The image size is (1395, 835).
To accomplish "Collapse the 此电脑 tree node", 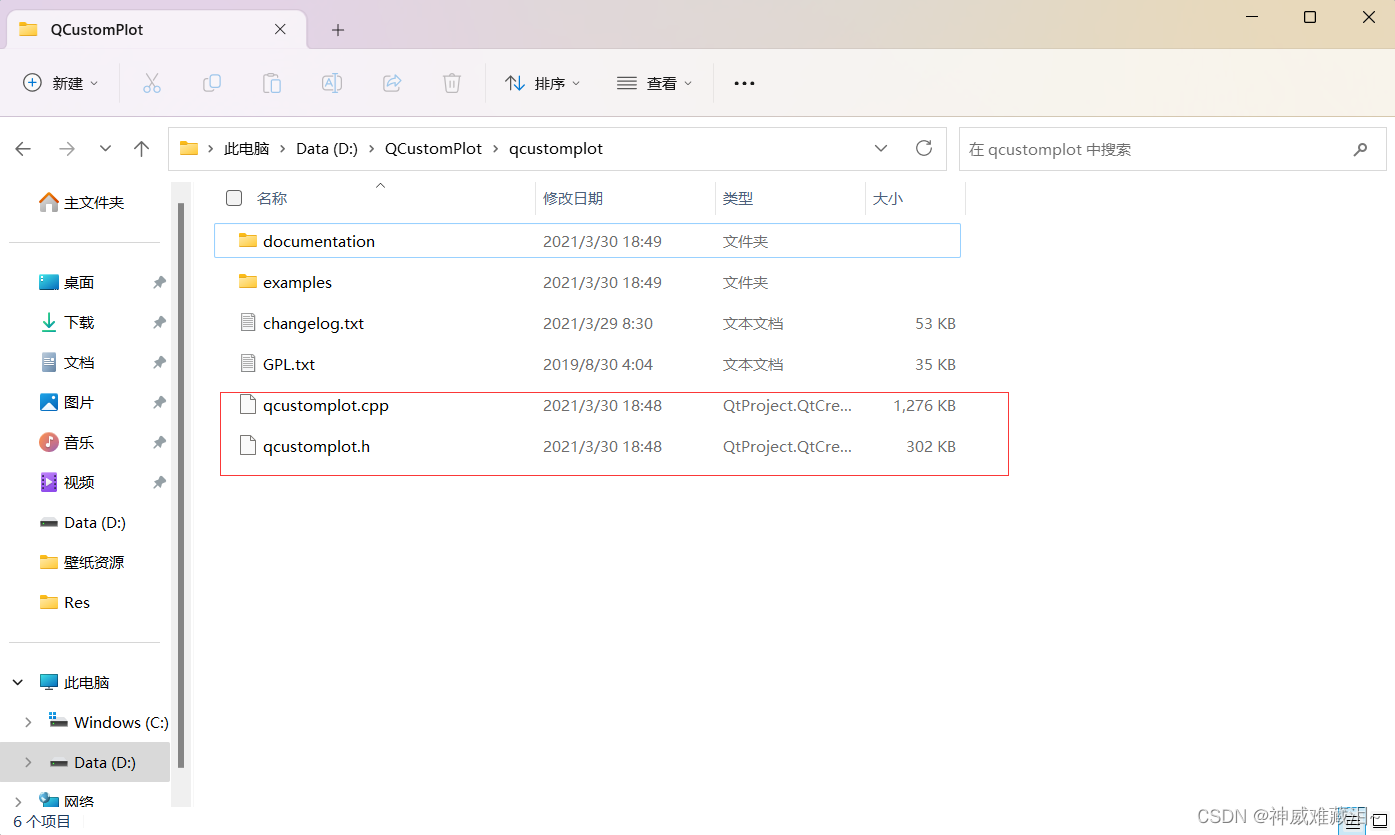I will 18,682.
